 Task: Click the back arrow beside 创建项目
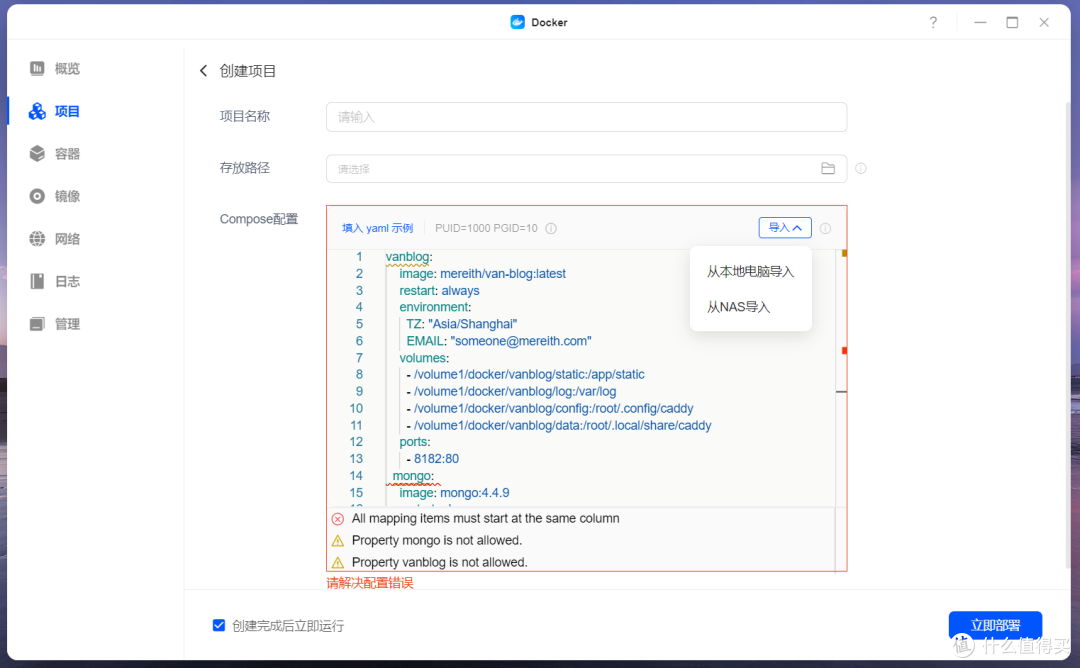click(203, 71)
